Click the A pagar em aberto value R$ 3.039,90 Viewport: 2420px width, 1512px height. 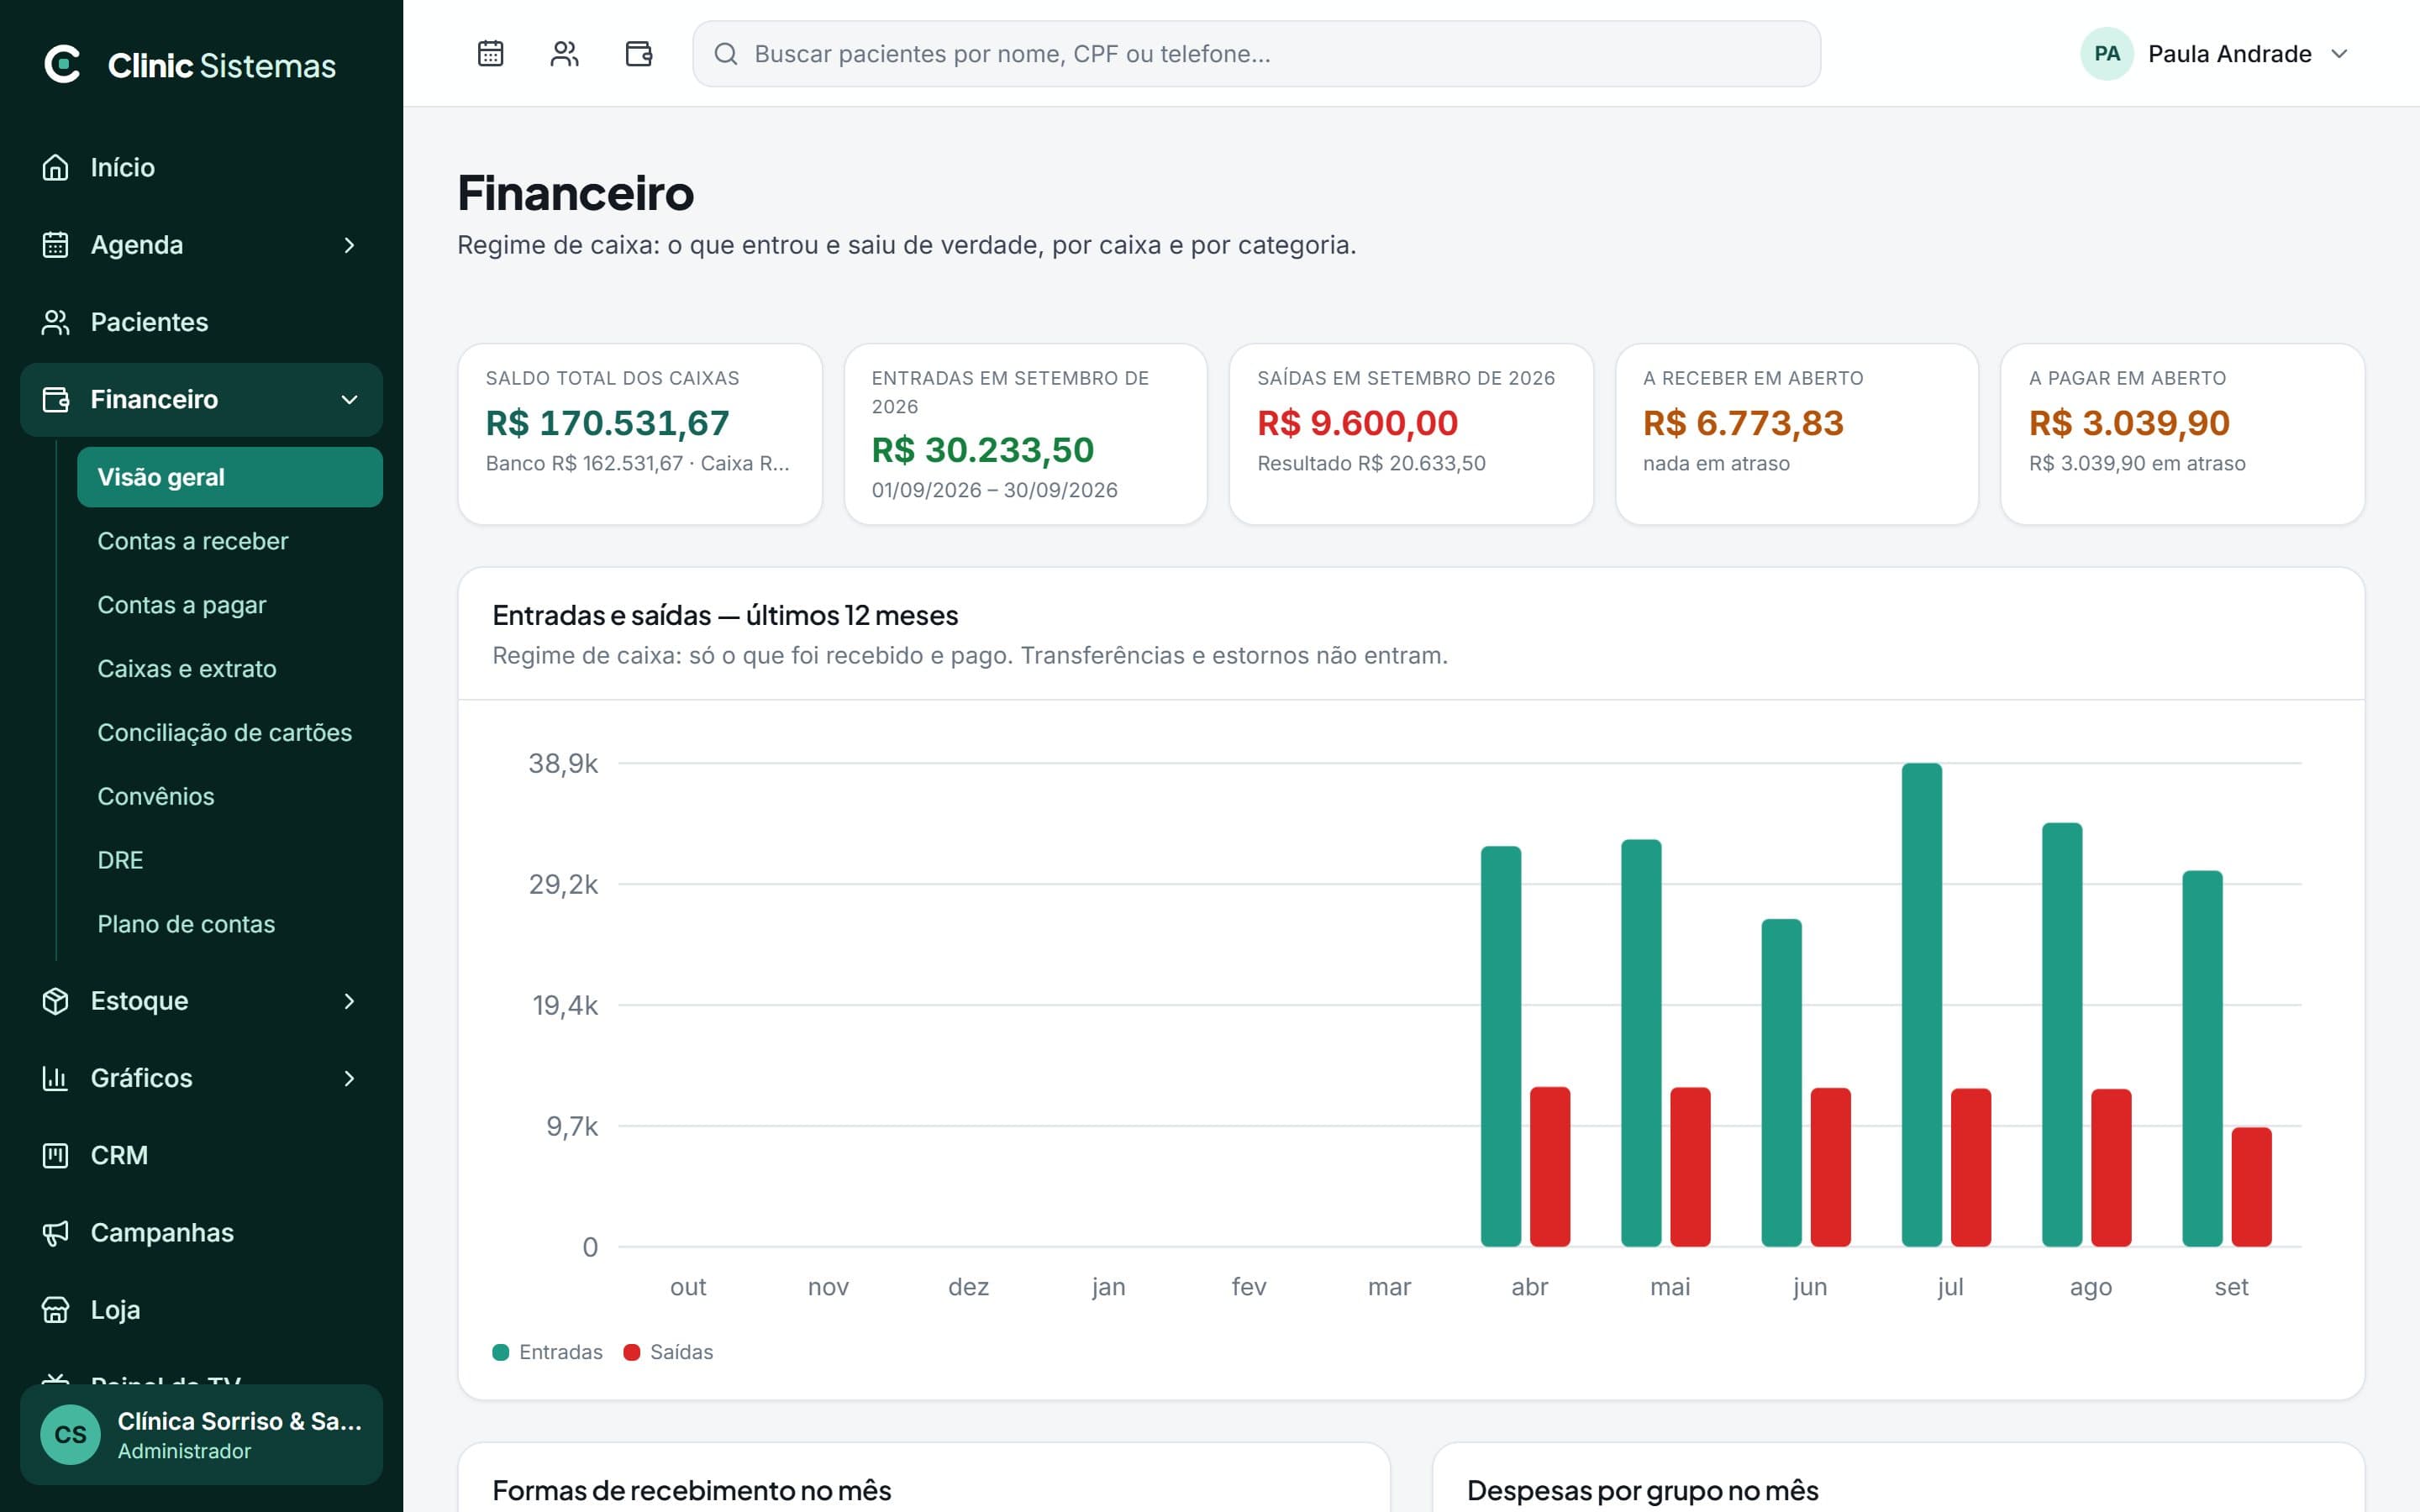(x=2129, y=423)
